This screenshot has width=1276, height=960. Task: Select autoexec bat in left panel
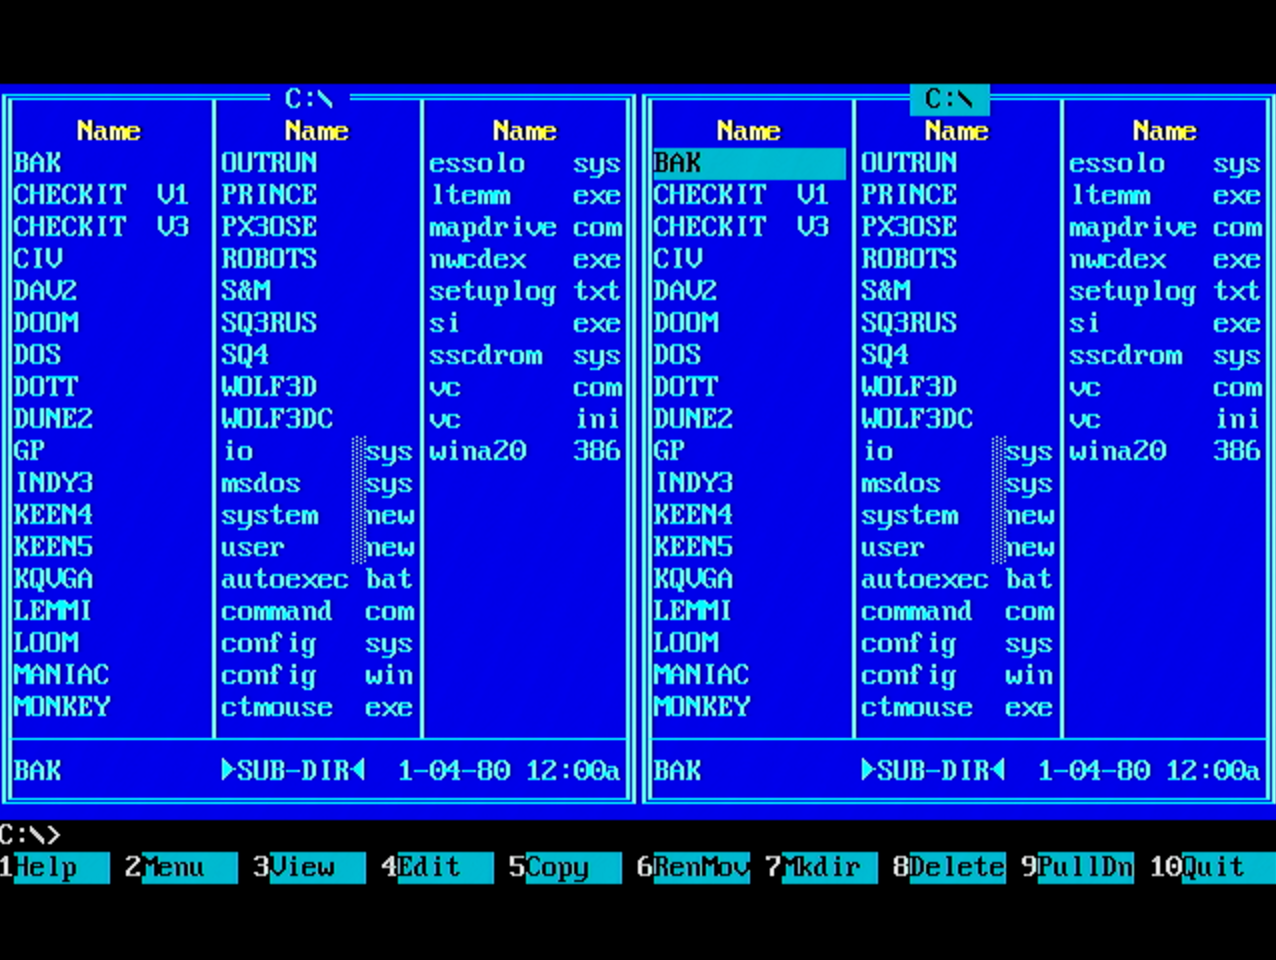coord(318,579)
